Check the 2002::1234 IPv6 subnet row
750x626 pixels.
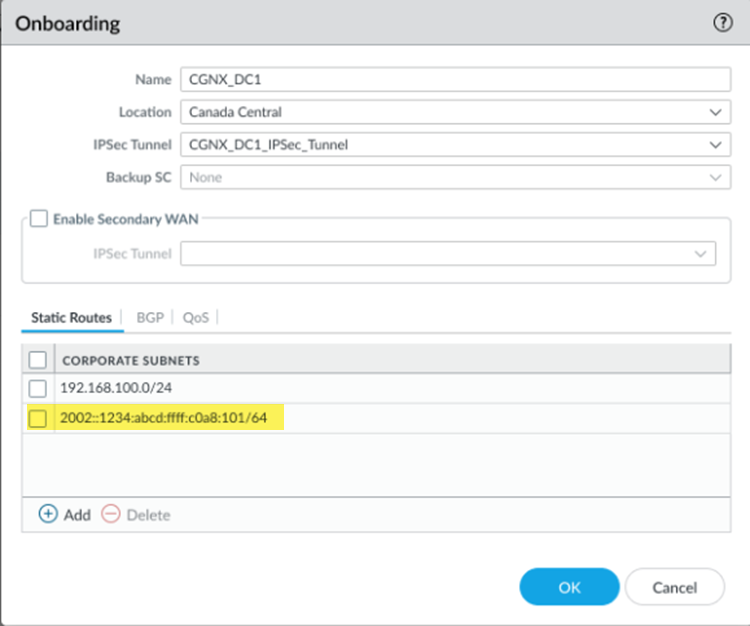coord(37,418)
